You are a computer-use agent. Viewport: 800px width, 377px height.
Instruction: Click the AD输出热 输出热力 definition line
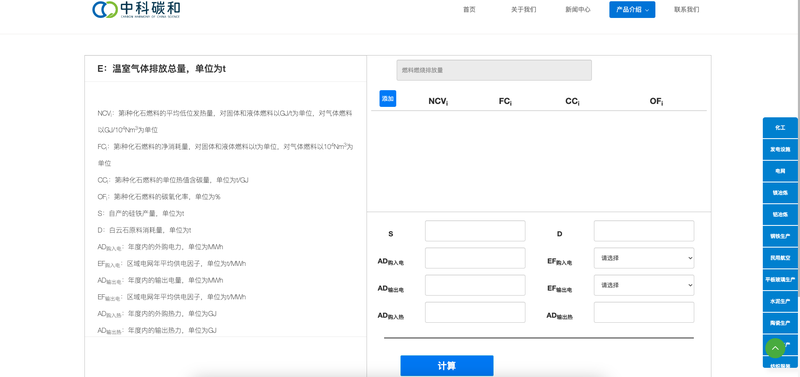(157, 331)
